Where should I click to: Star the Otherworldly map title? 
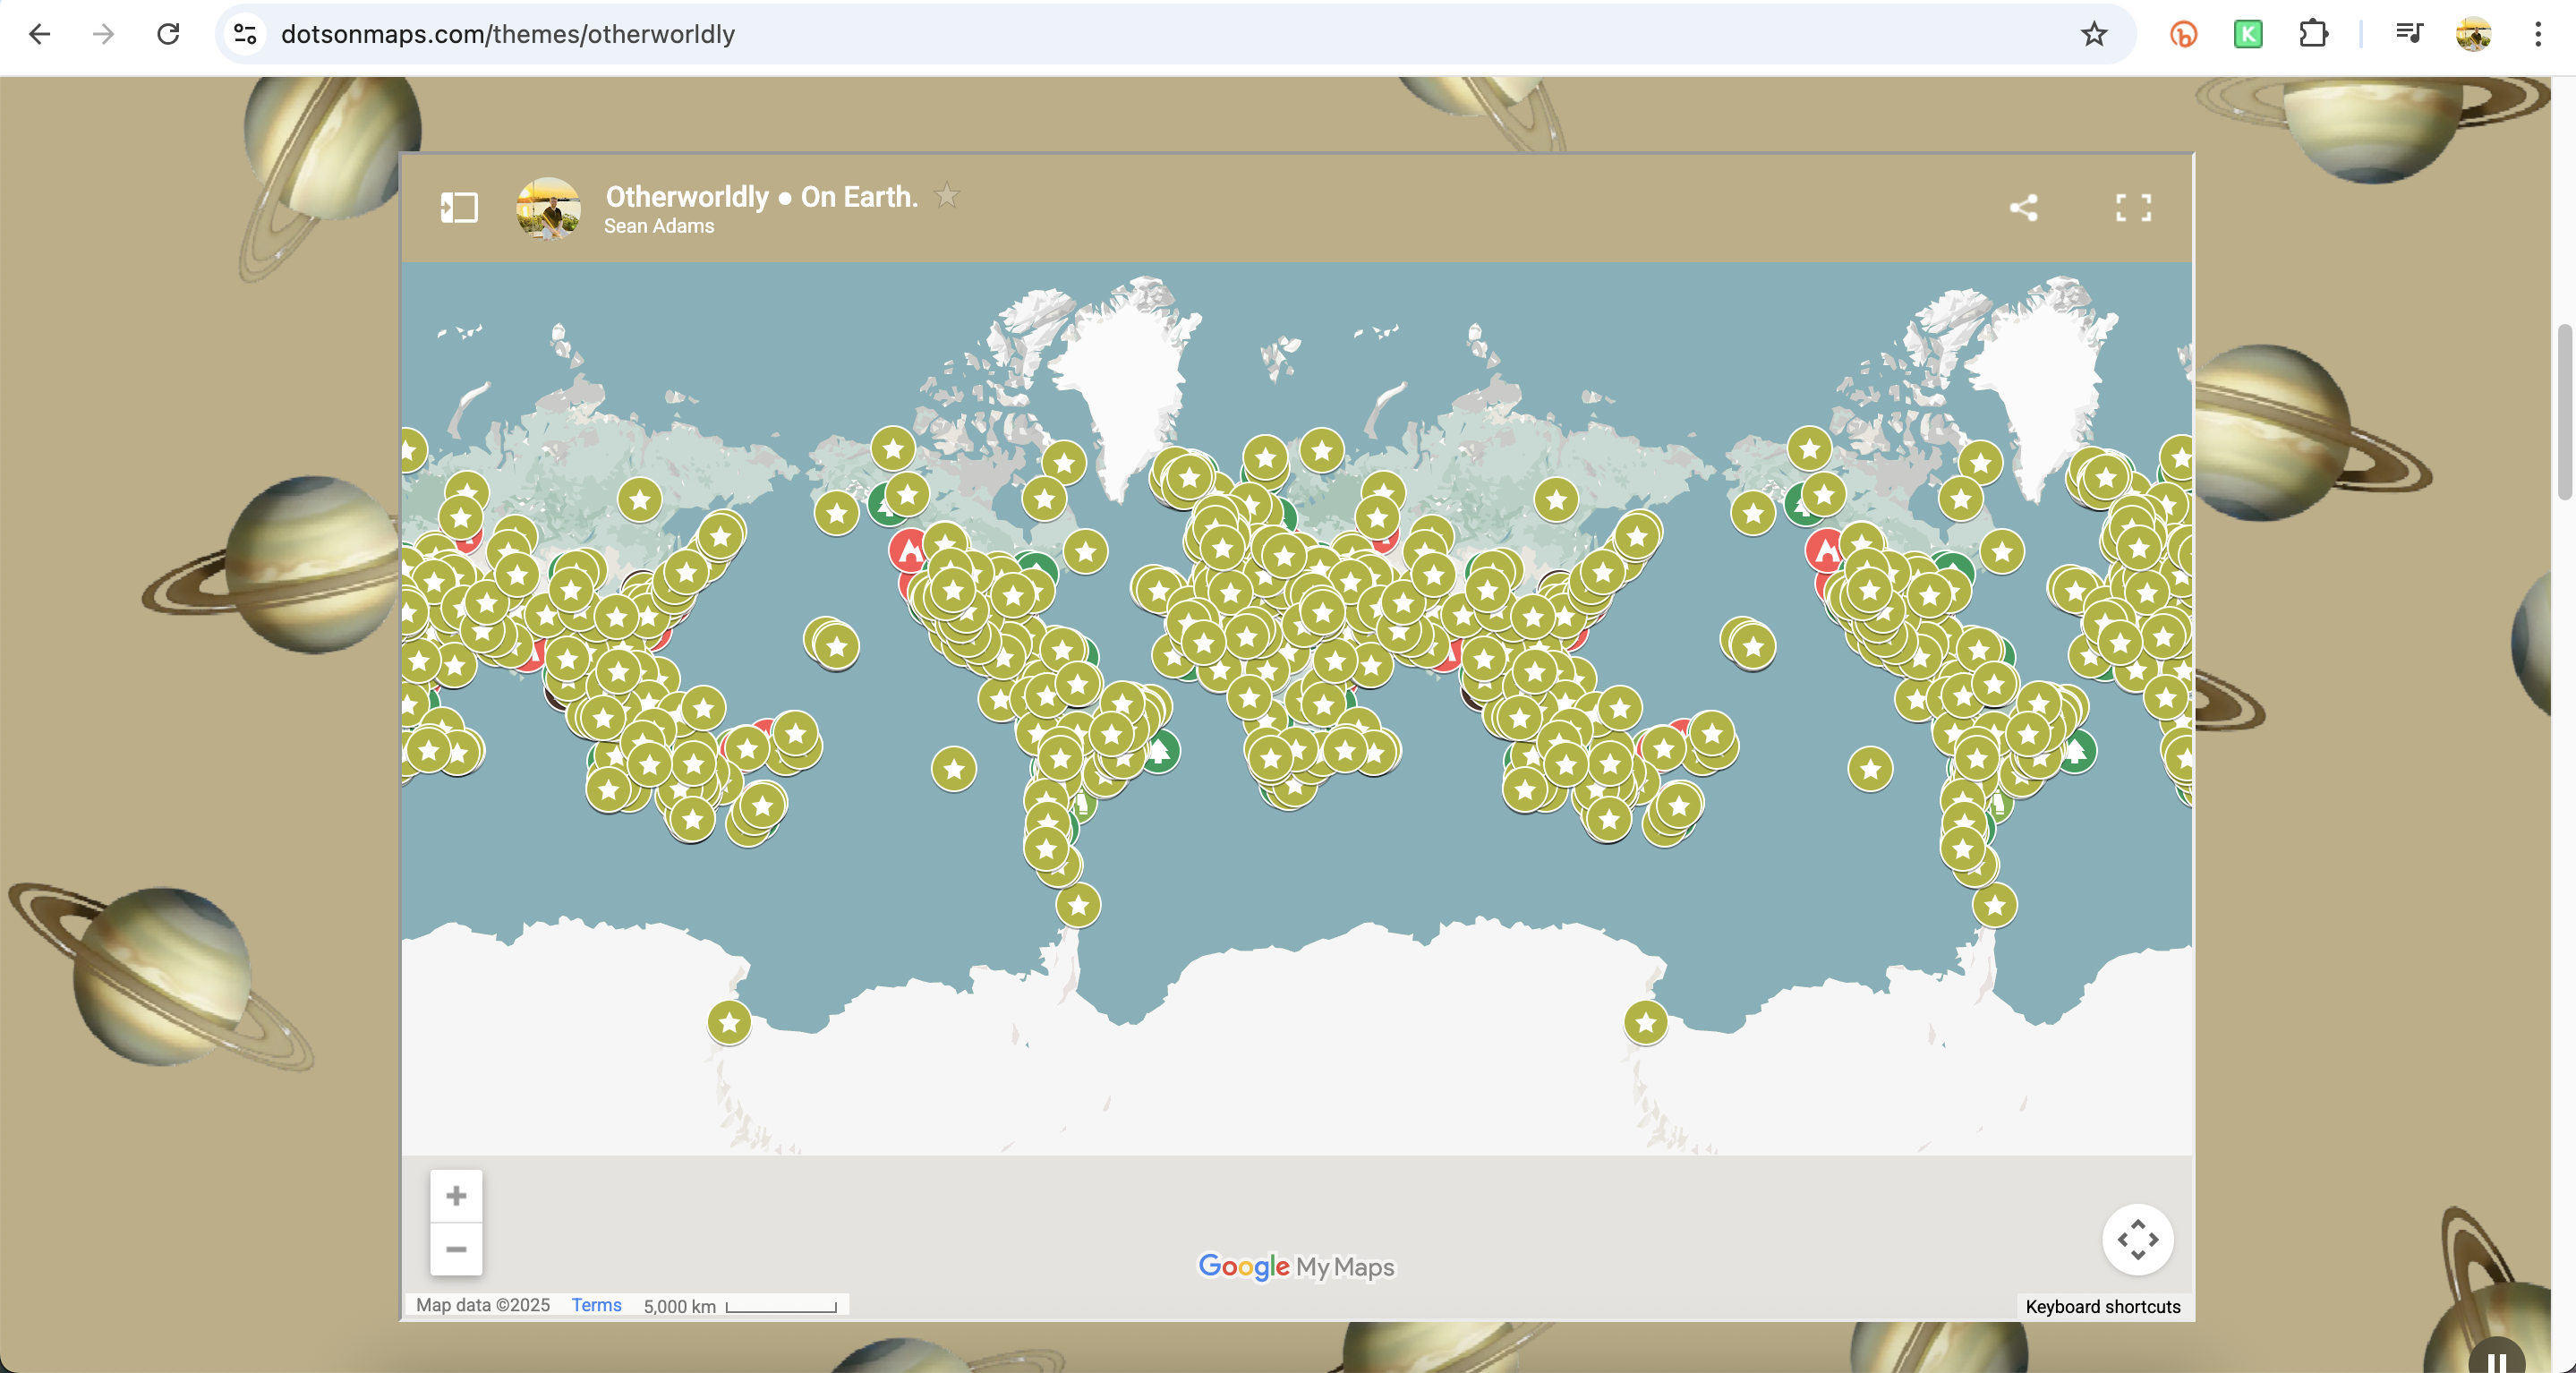pos(946,196)
